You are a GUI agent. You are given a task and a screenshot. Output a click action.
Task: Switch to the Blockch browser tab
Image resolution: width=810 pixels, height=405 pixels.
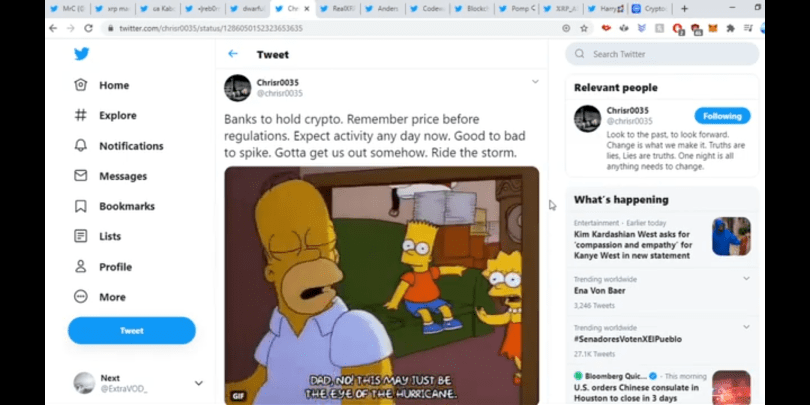click(x=472, y=9)
